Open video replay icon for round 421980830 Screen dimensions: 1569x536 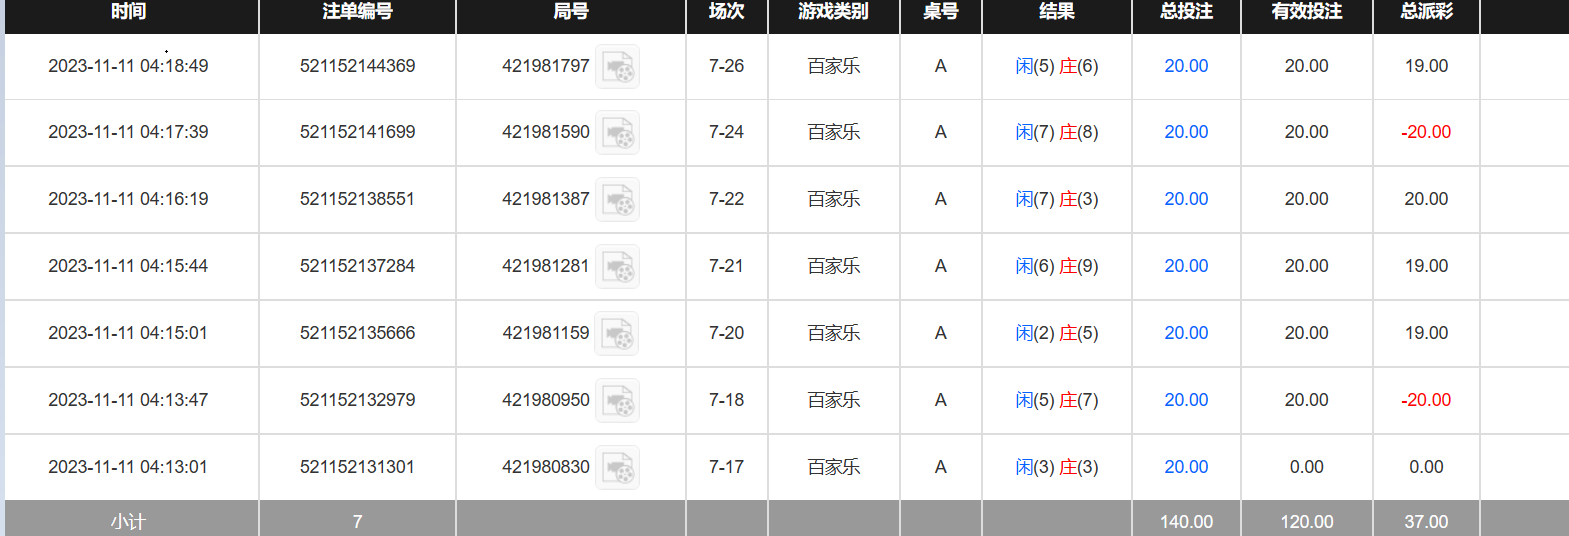617,467
